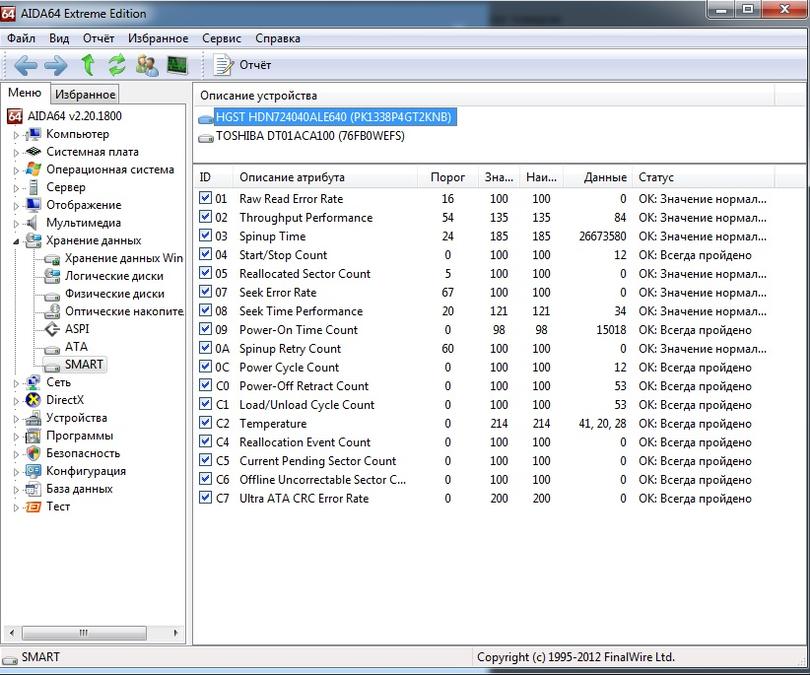Select the Системная плата icon
This screenshot has width=810, height=675.
coord(34,152)
